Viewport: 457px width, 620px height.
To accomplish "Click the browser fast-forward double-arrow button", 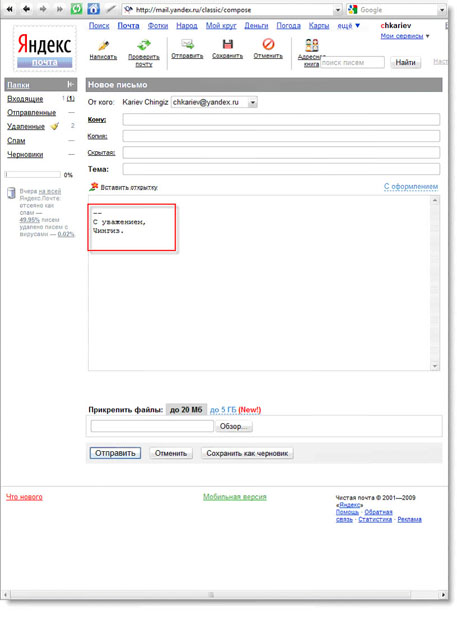I will pyautogui.click(x=60, y=9).
